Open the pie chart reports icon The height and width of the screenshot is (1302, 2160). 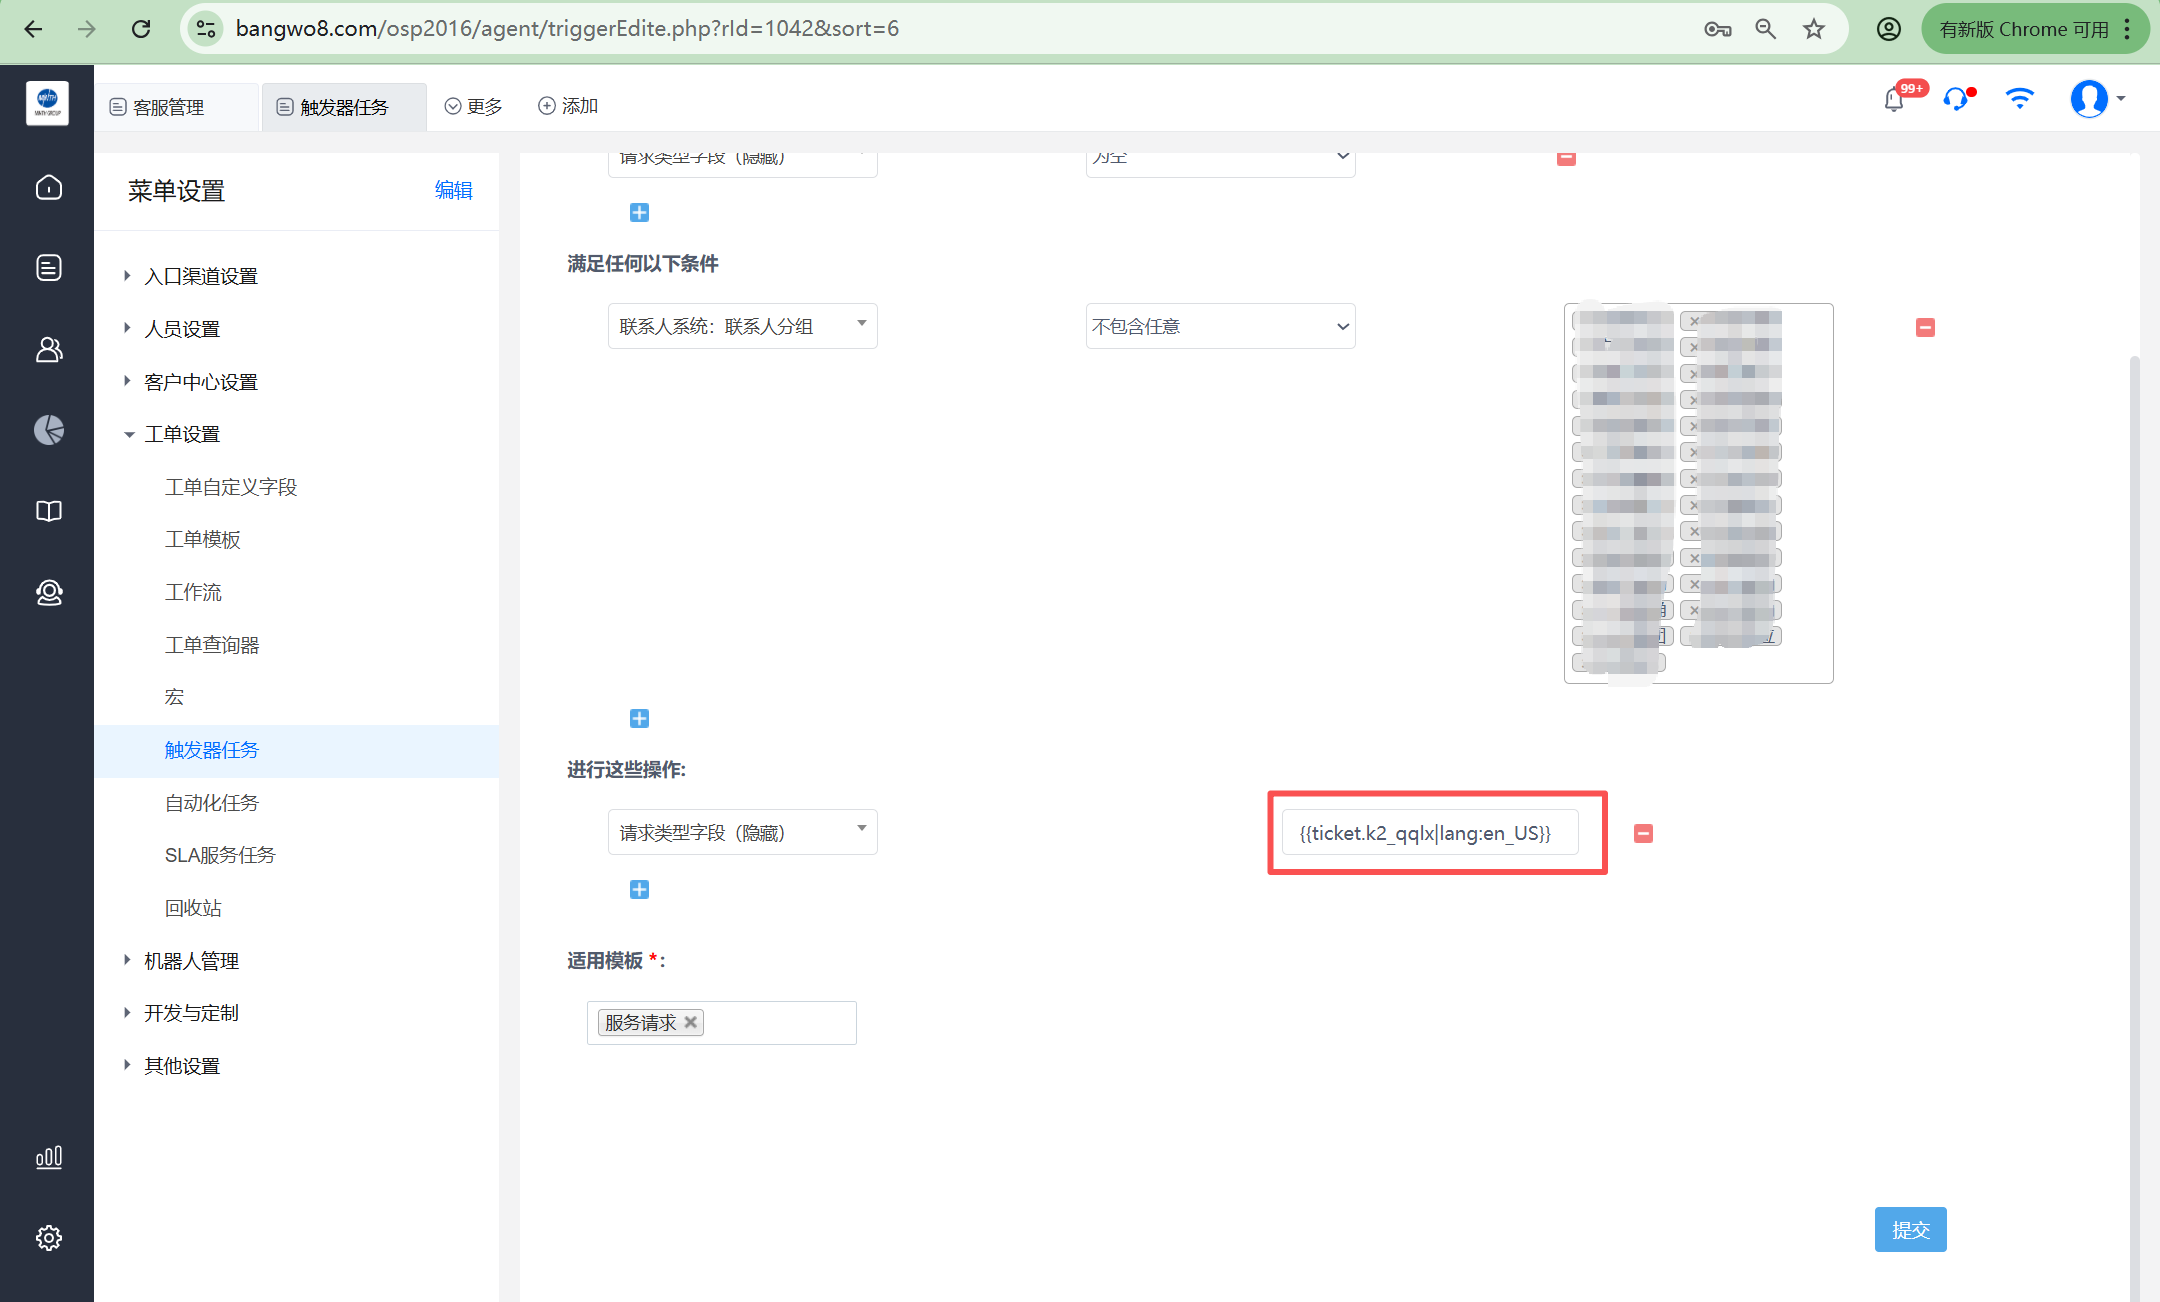click(x=48, y=430)
